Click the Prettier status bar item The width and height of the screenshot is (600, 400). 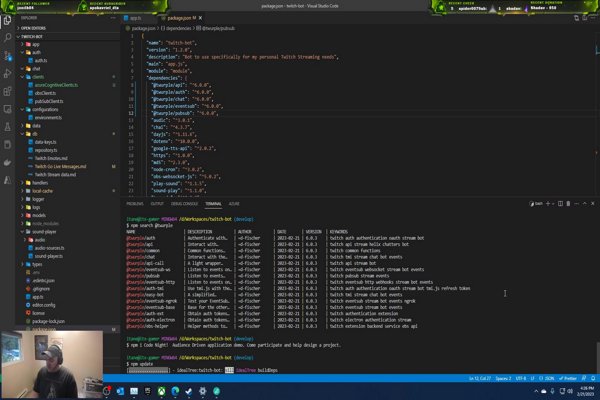(x=568, y=378)
